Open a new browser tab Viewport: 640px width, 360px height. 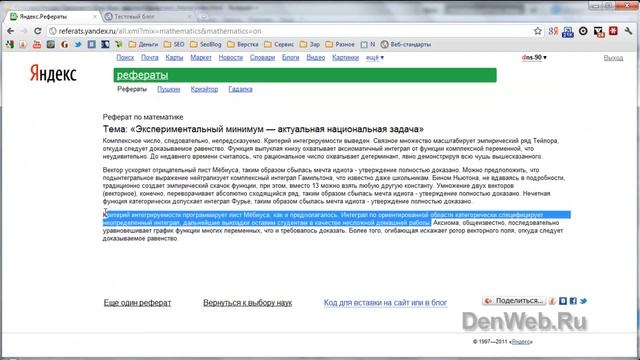(x=203, y=17)
